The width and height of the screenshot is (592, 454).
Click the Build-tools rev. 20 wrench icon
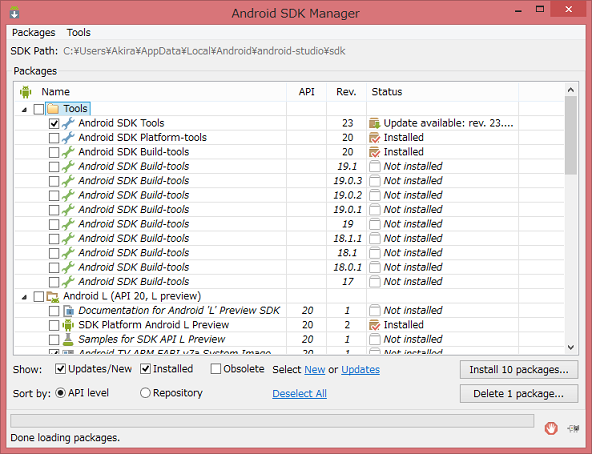click(68, 152)
